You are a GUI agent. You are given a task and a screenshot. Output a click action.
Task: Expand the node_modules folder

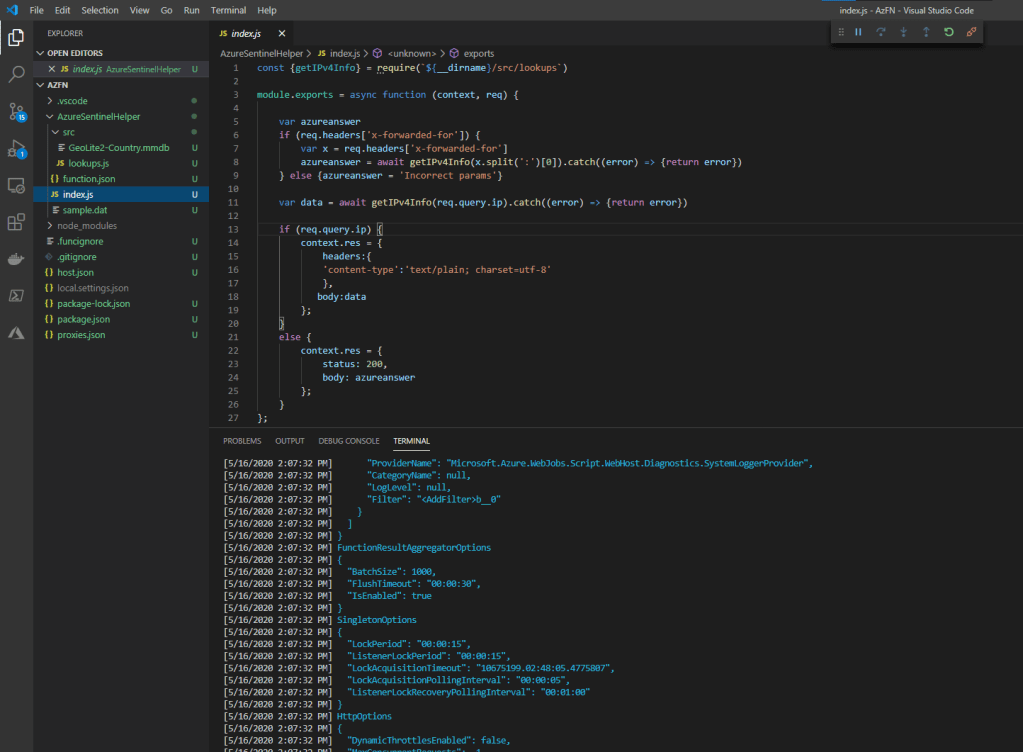click(x=87, y=226)
